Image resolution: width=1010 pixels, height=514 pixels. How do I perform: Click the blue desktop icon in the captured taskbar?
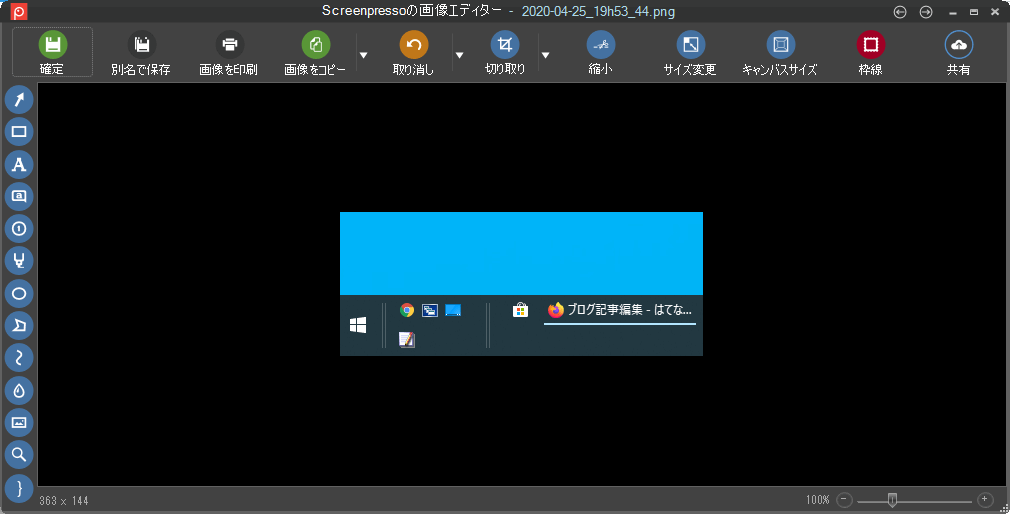(453, 310)
